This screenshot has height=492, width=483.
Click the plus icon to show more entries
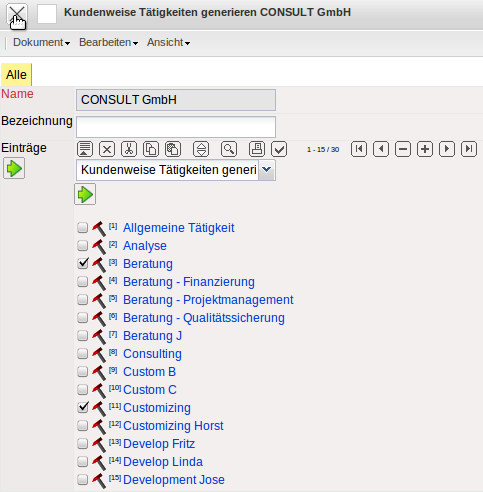425,149
